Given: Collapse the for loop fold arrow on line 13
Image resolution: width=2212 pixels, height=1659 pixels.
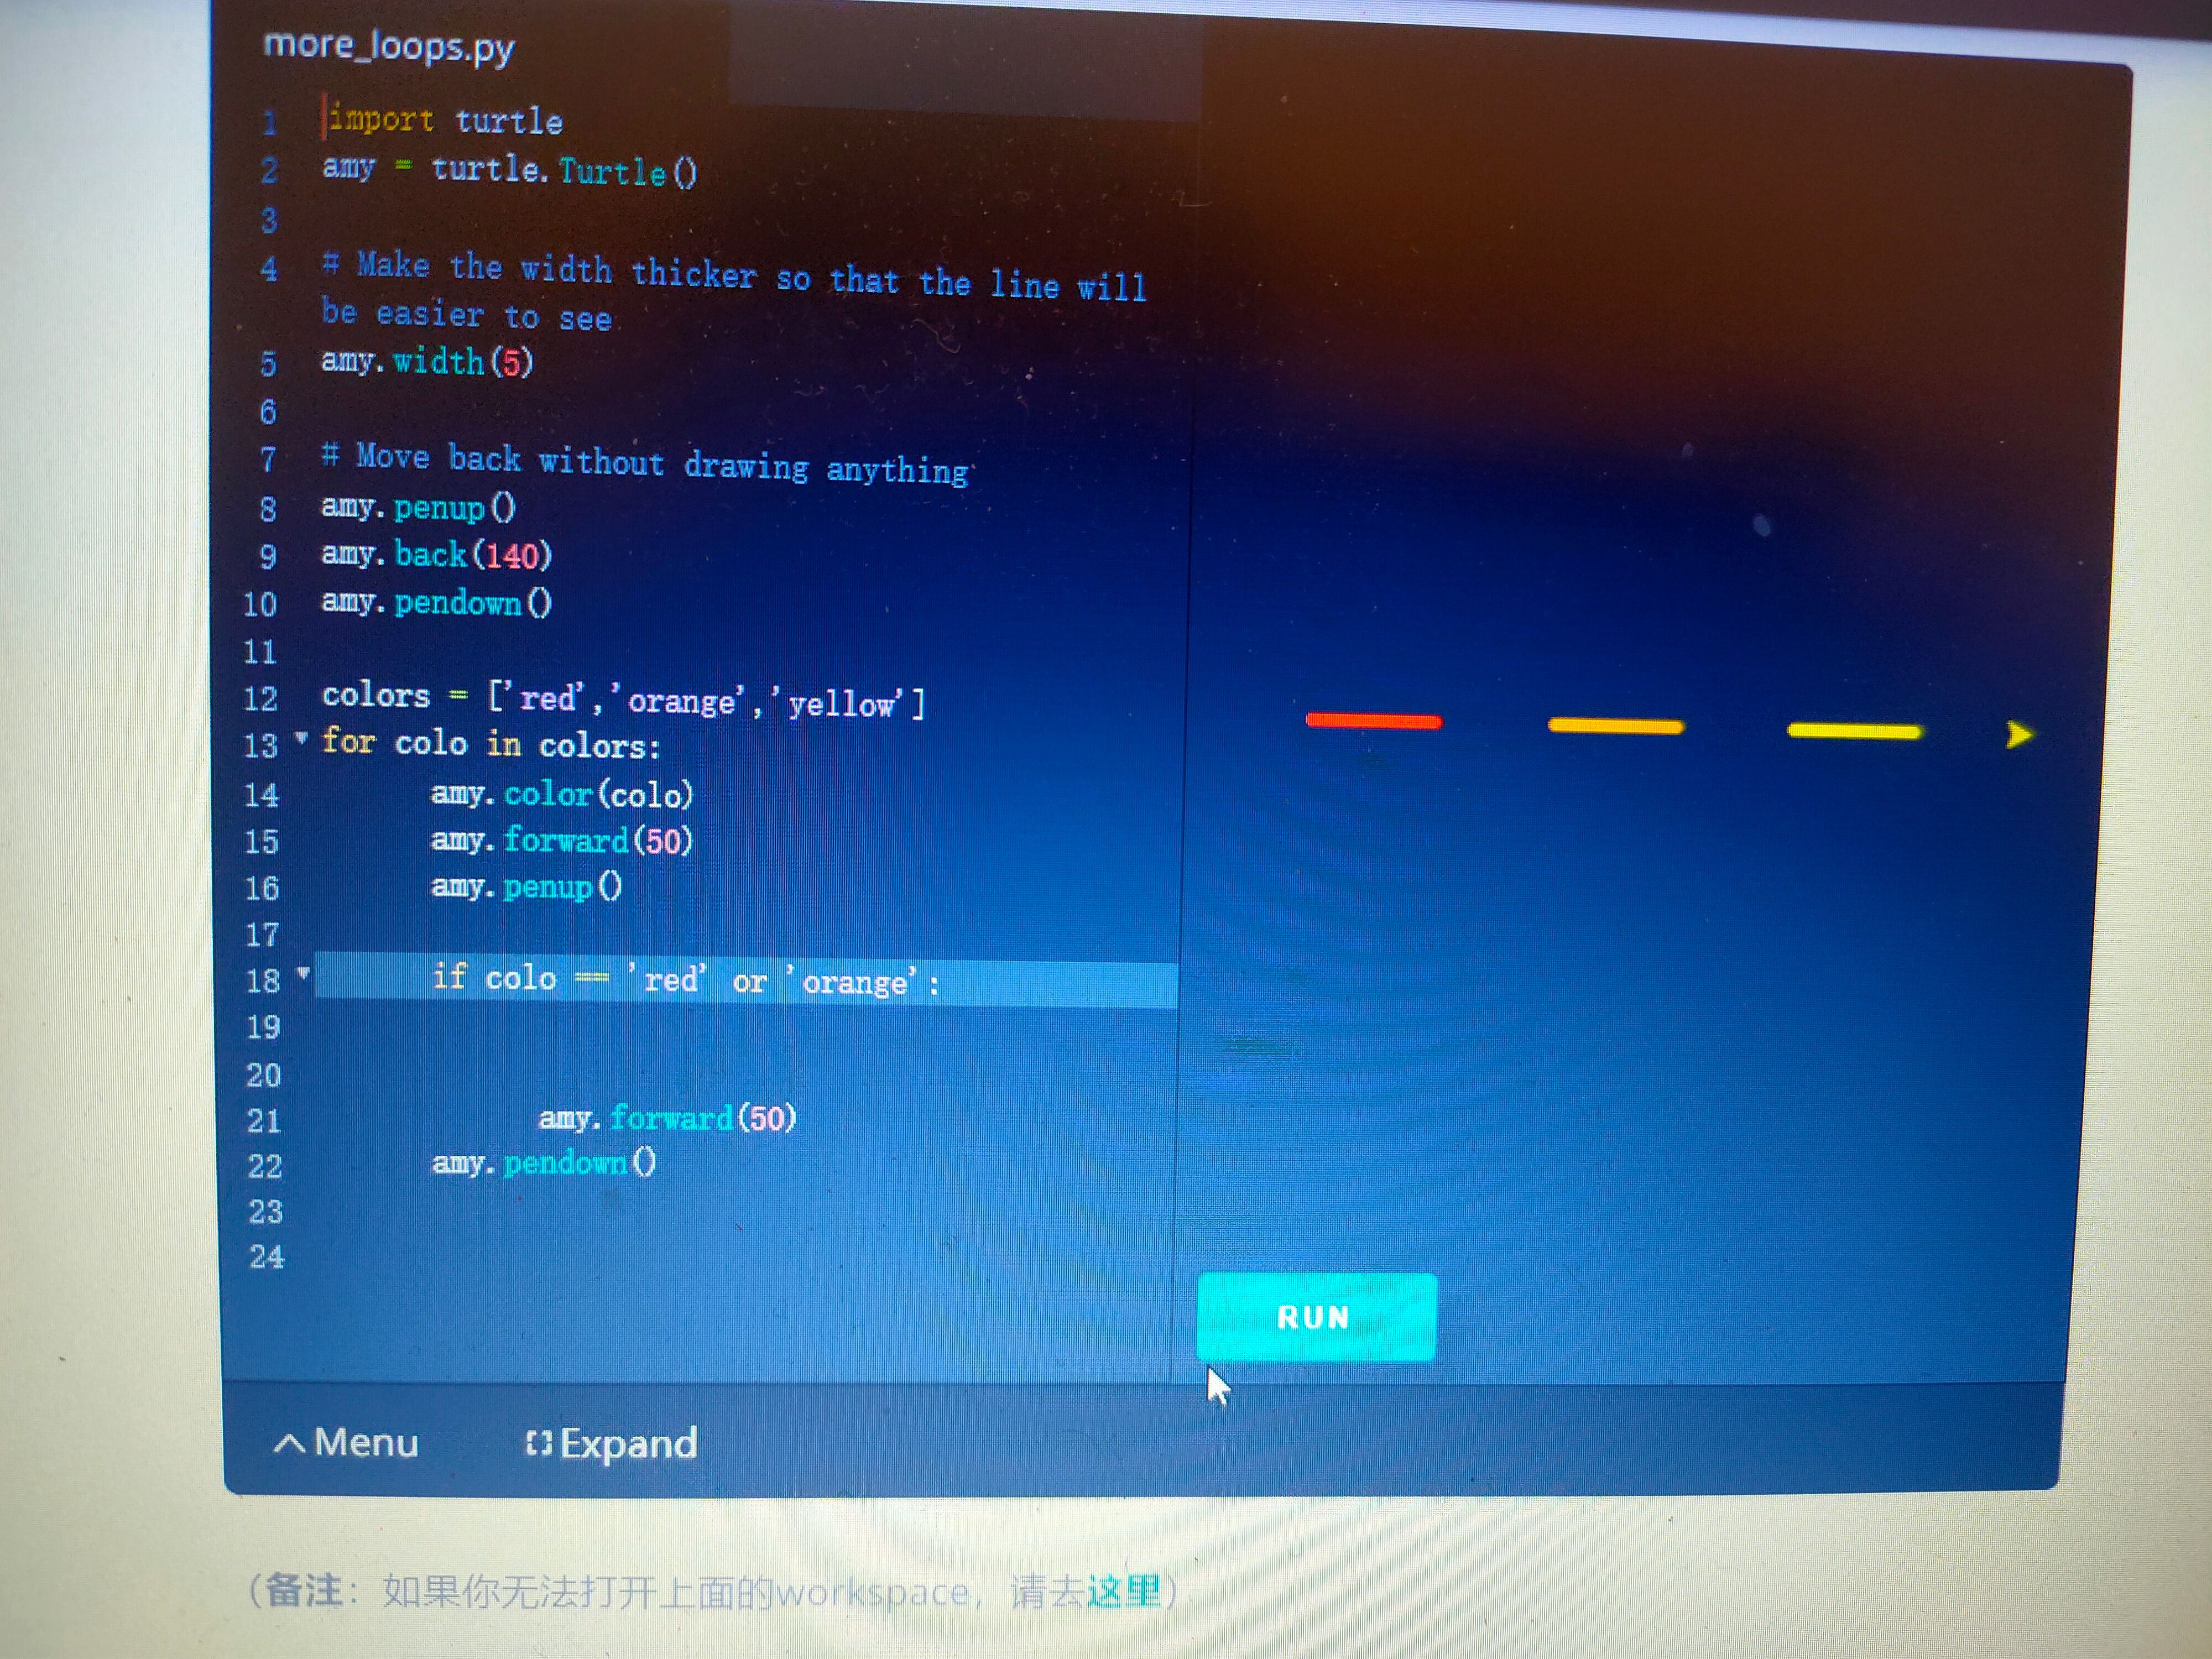Looking at the screenshot, I should pyautogui.click(x=301, y=738).
